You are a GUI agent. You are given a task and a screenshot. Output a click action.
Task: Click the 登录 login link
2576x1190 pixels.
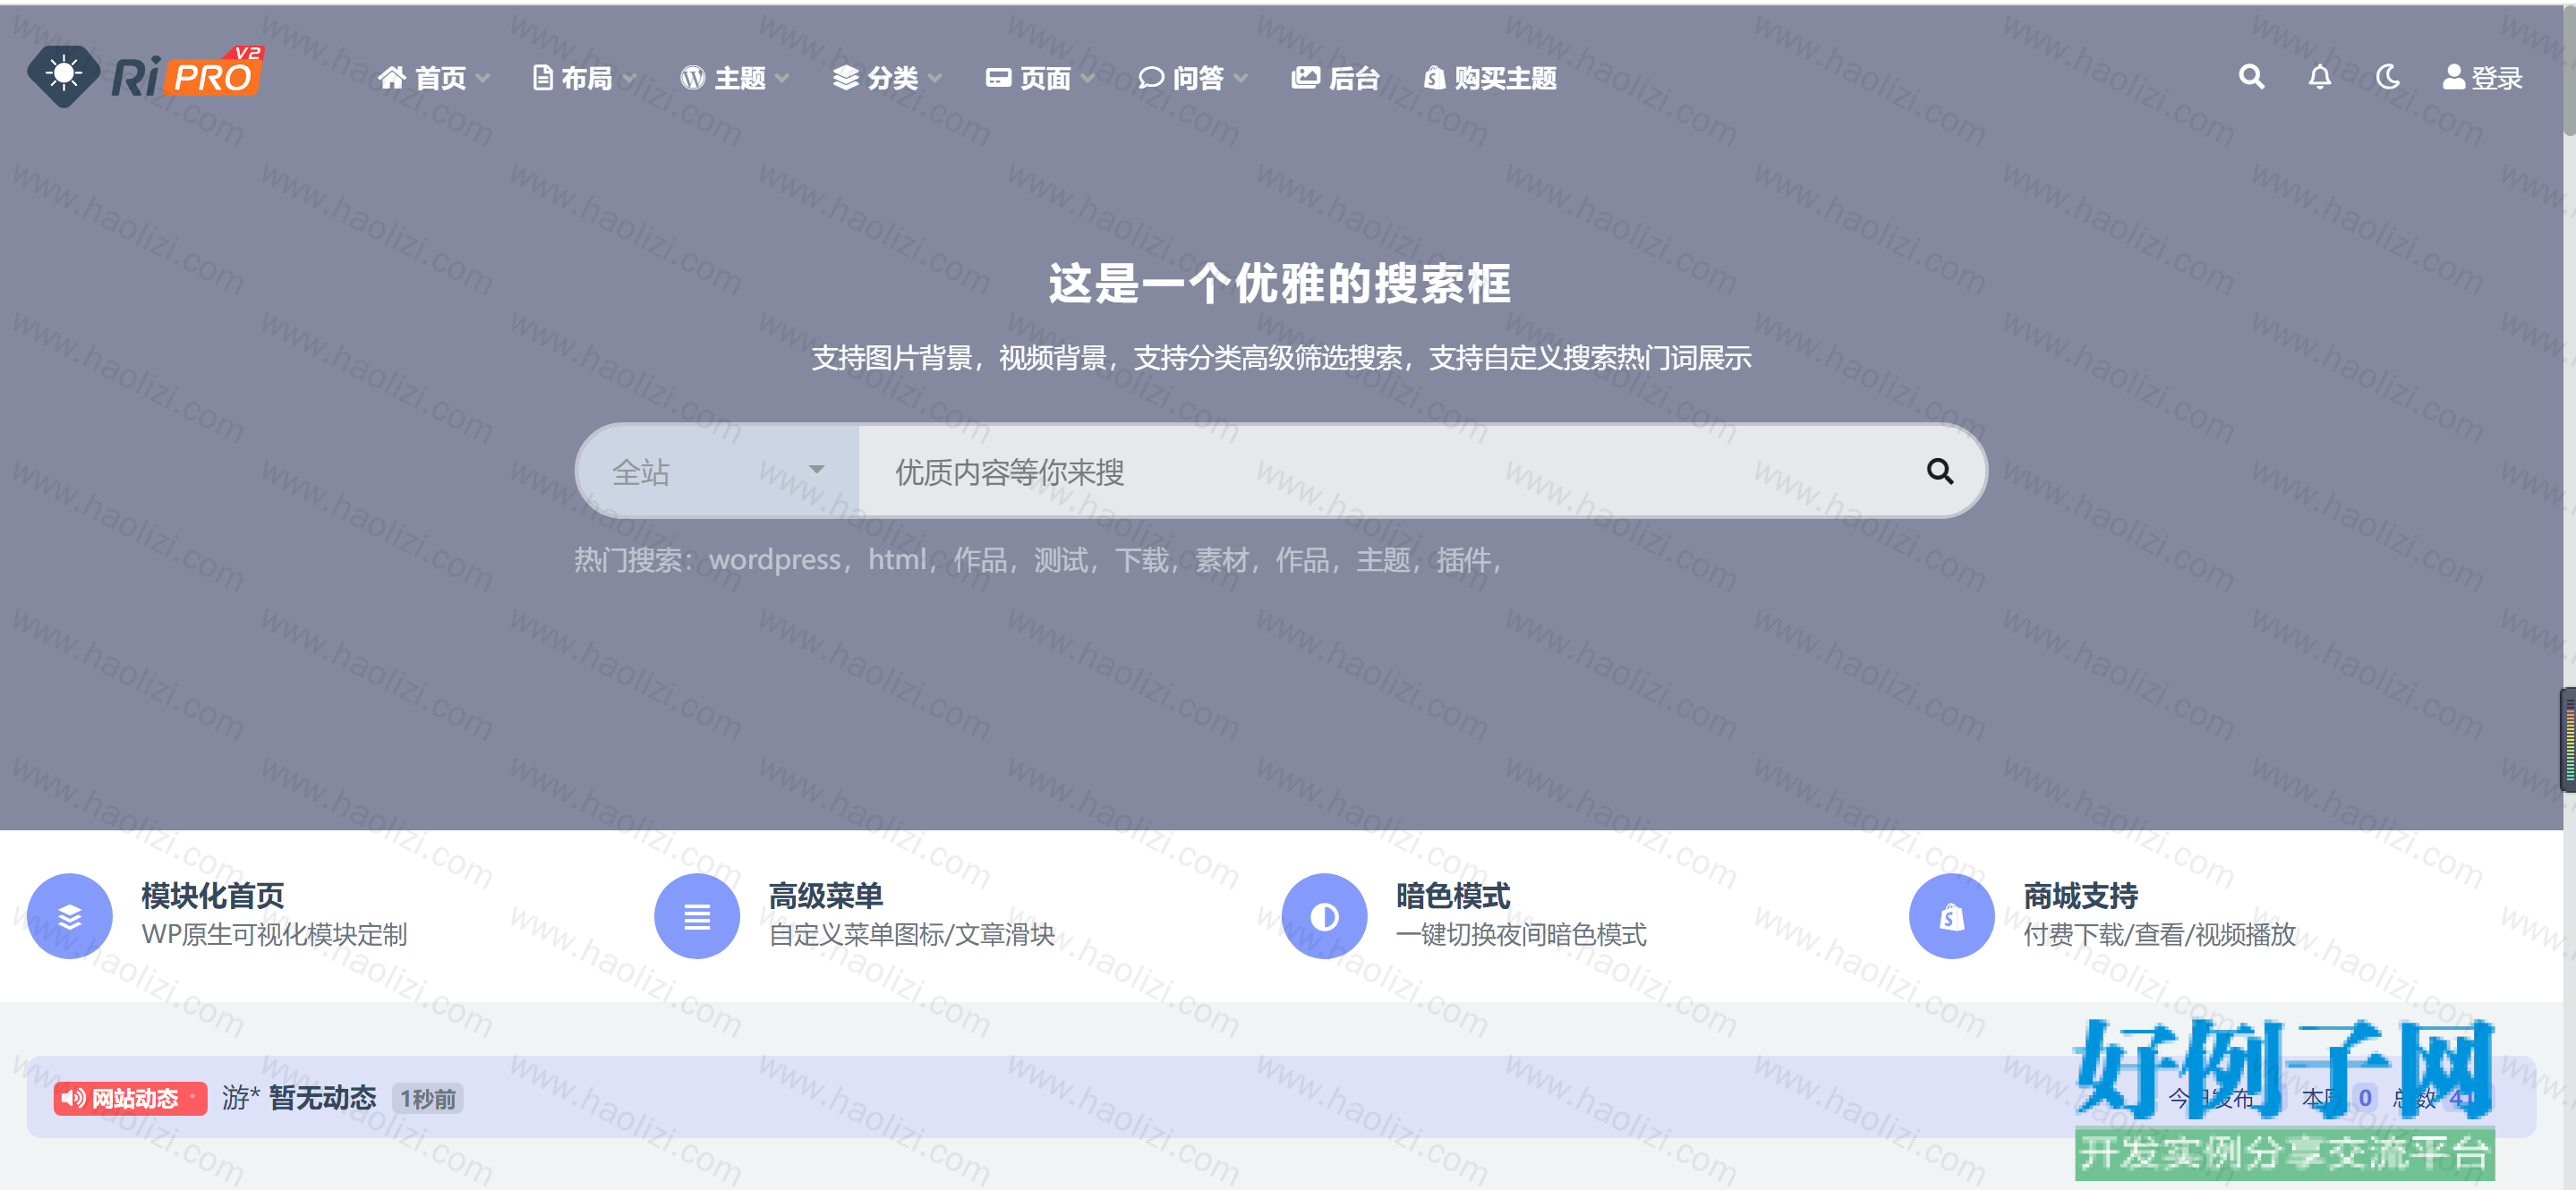[2482, 77]
